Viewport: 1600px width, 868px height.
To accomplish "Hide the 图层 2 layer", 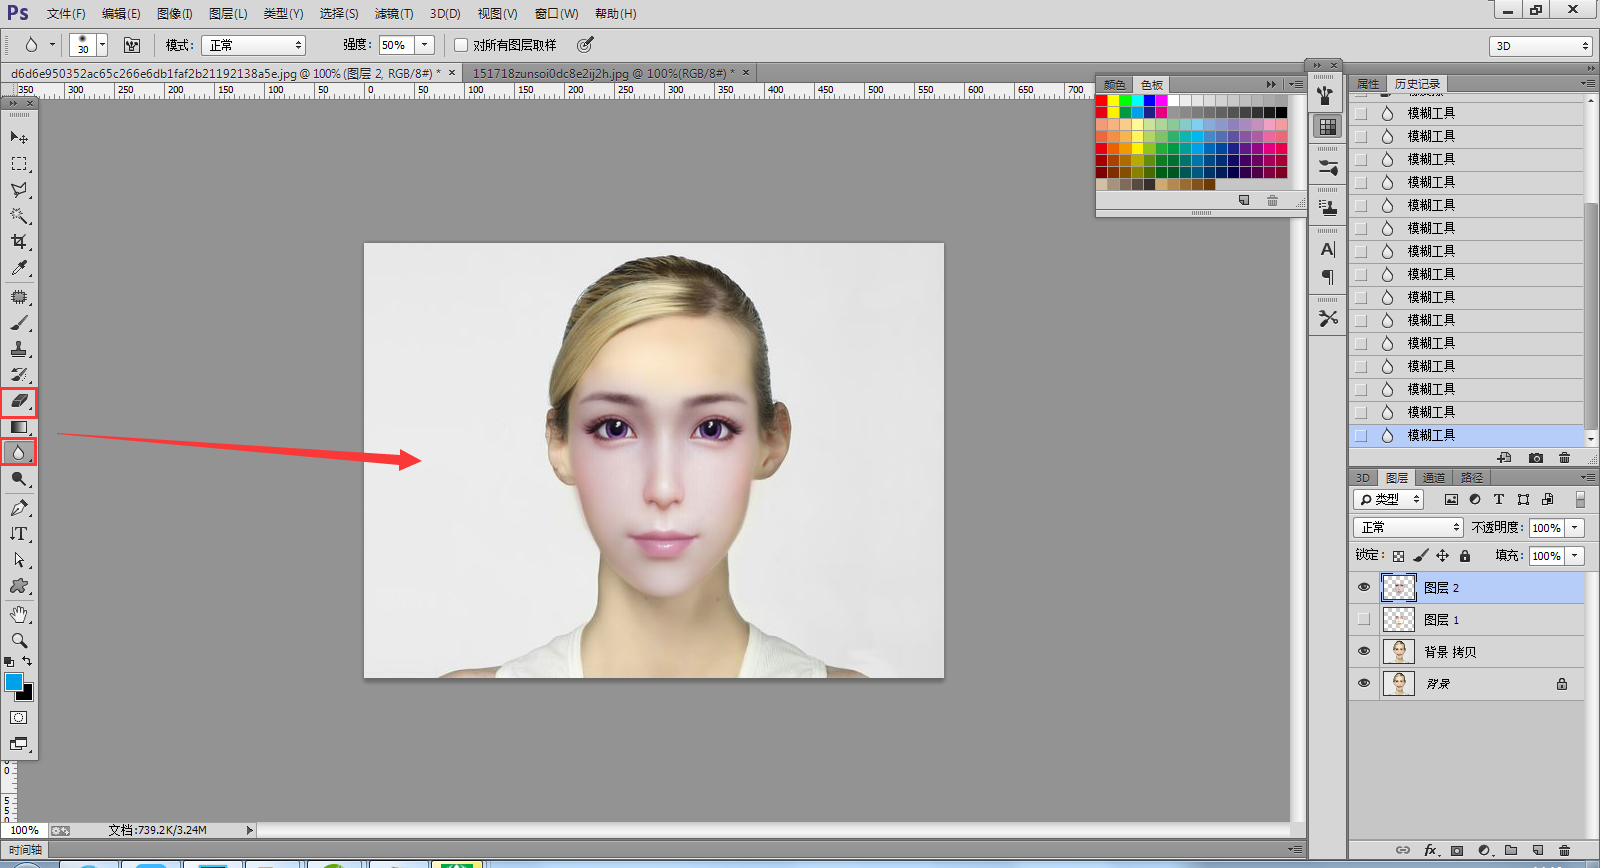I will (1364, 588).
